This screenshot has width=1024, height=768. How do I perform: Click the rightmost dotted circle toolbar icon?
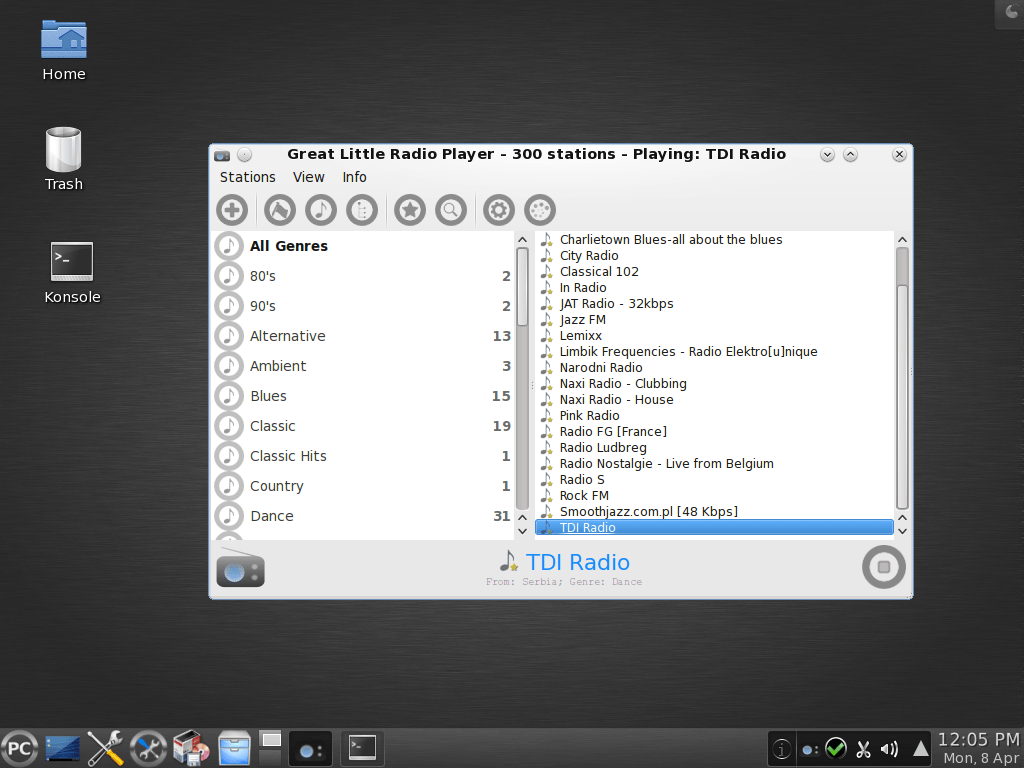pos(539,210)
